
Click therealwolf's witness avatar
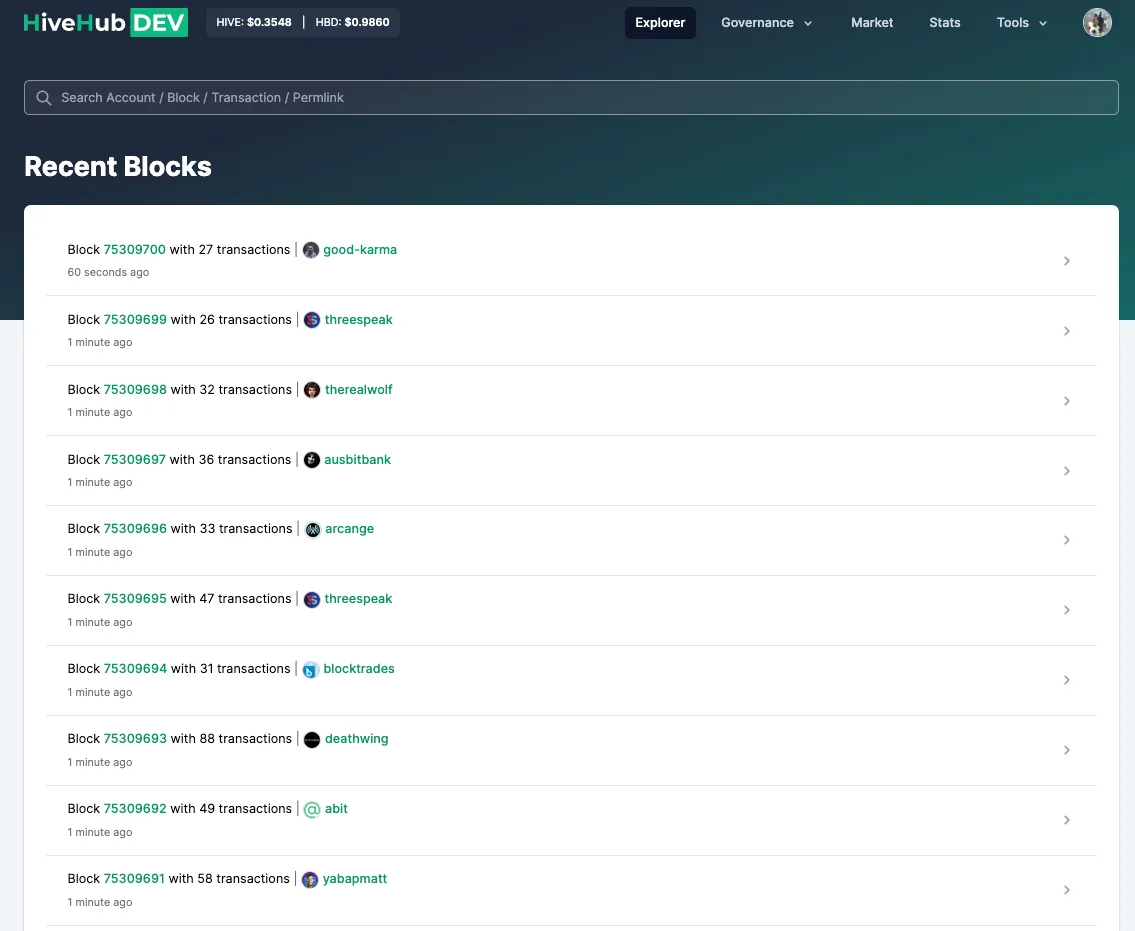pos(312,390)
